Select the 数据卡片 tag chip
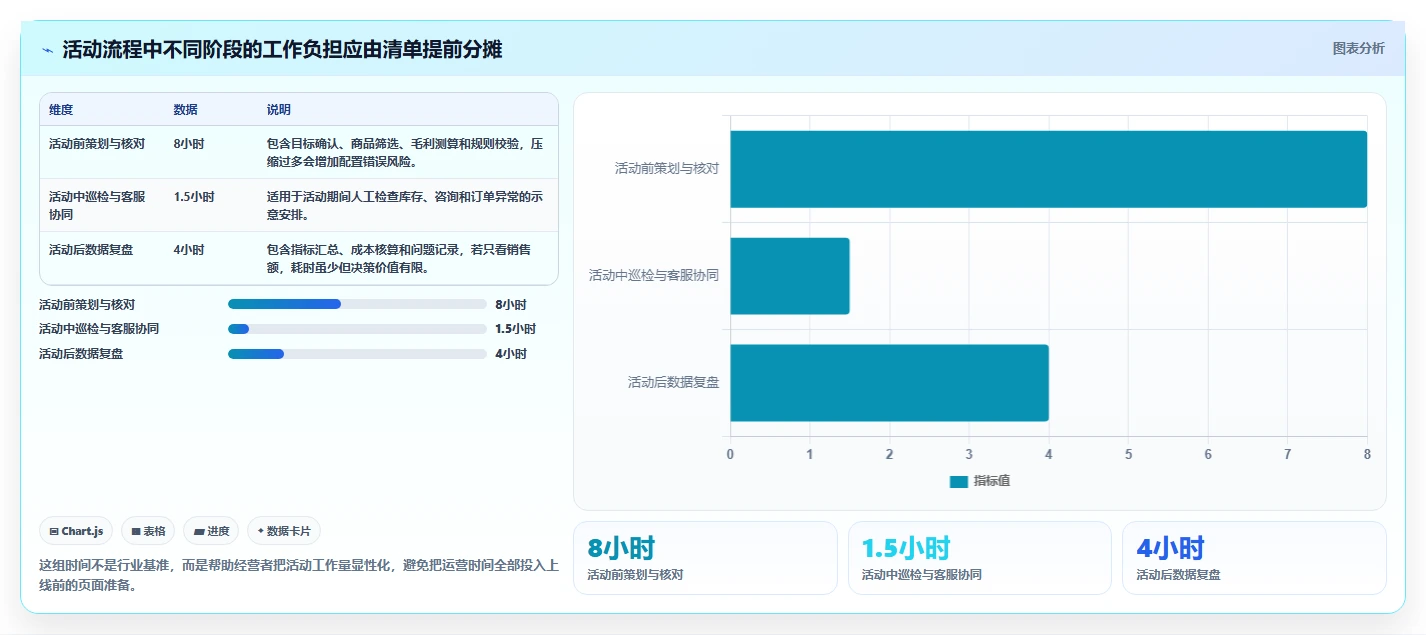 click(284, 531)
